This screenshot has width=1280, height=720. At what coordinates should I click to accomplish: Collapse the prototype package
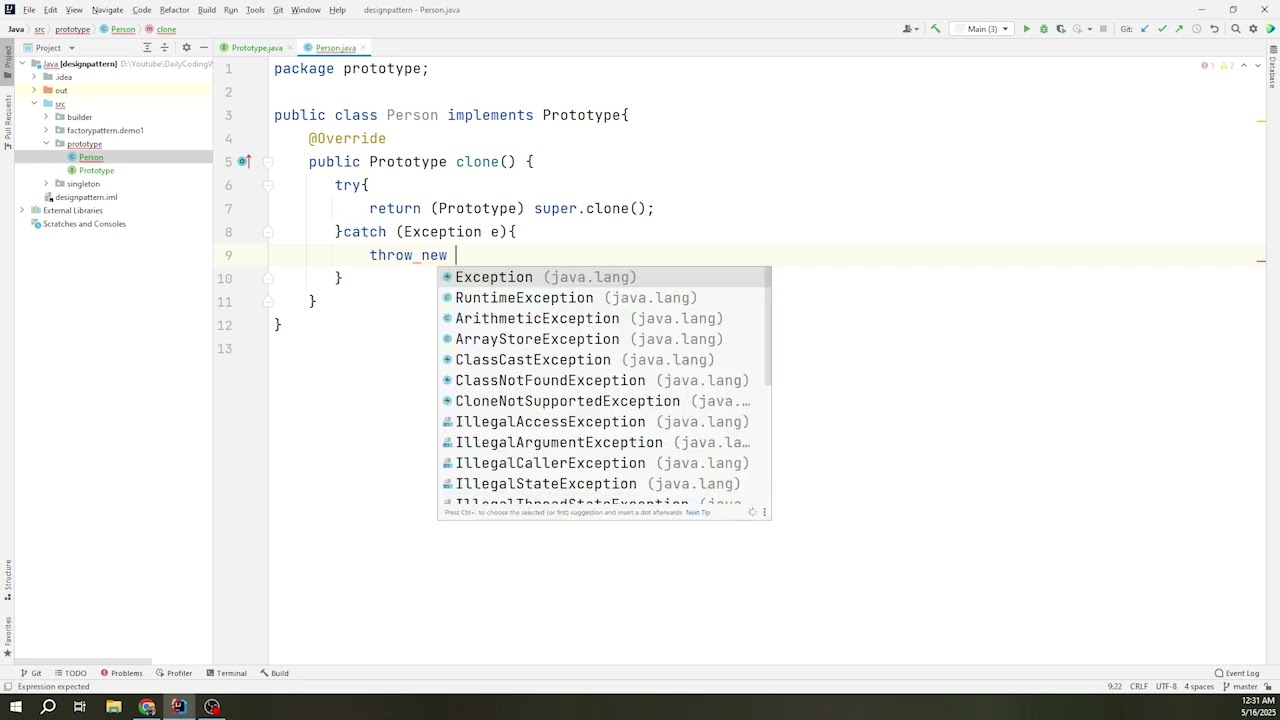pyautogui.click(x=46, y=144)
